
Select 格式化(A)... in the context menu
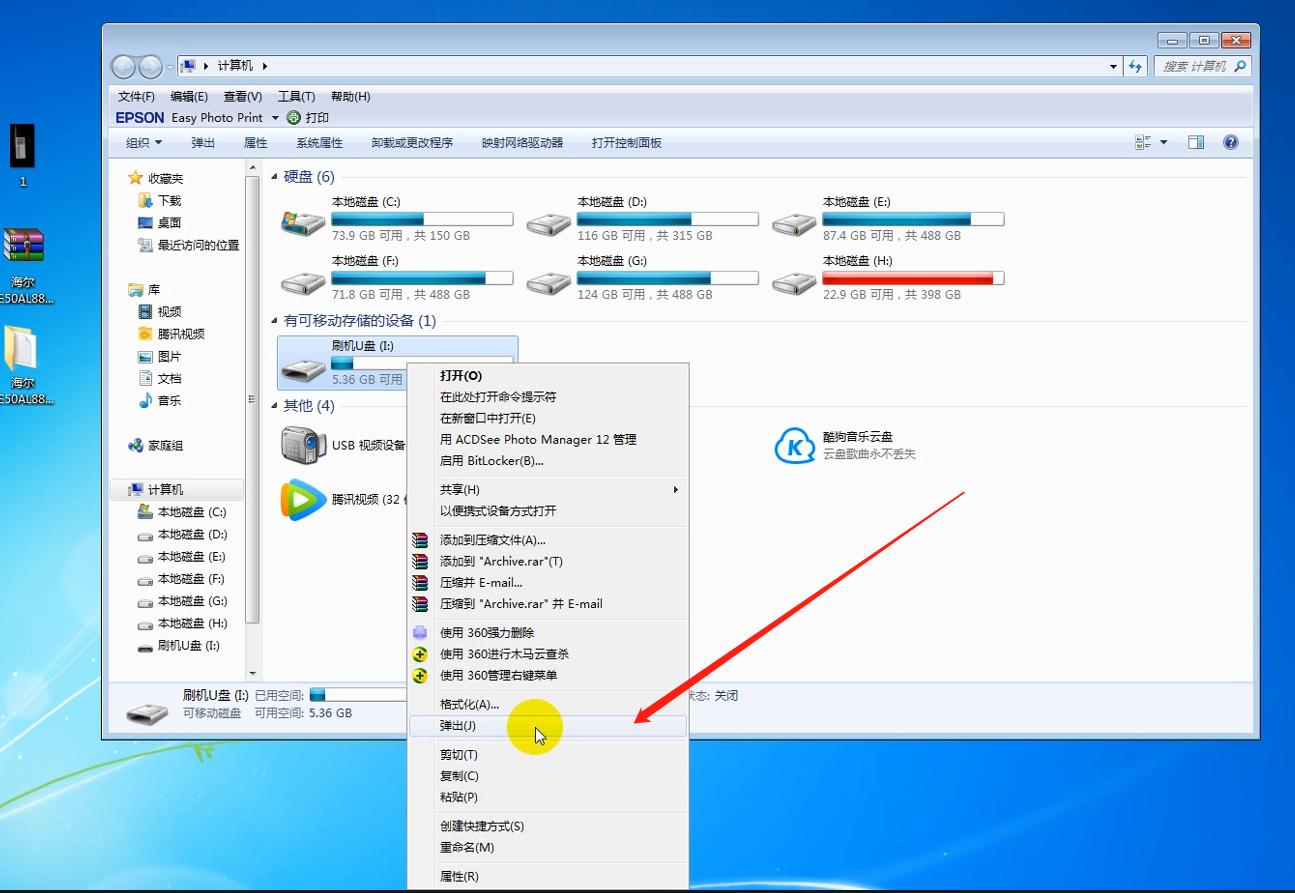(x=469, y=705)
